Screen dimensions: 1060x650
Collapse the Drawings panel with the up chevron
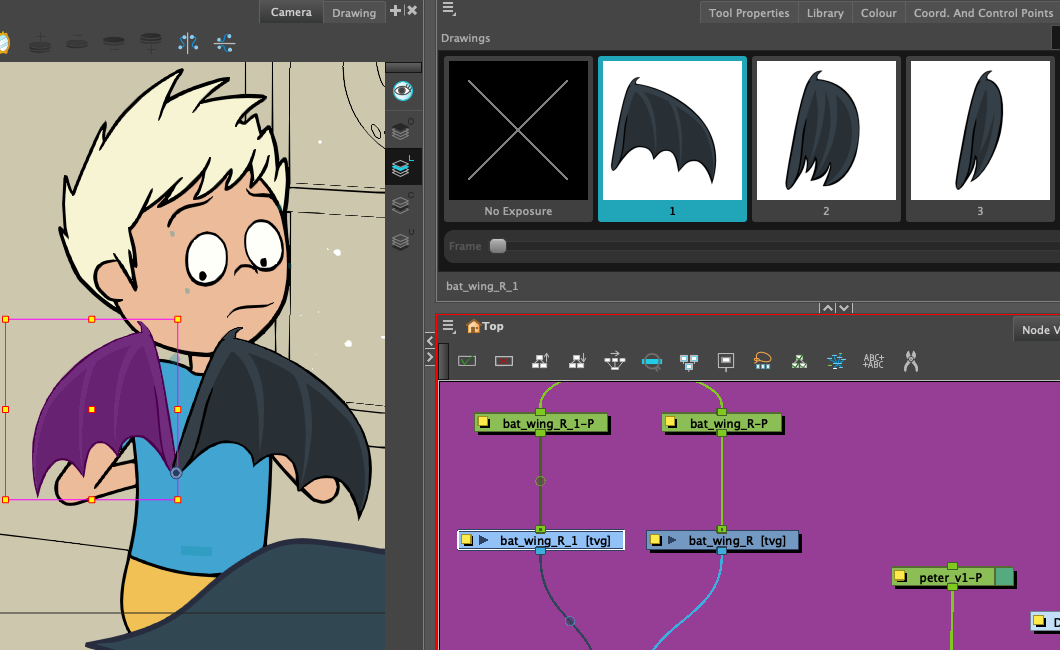pos(826,307)
